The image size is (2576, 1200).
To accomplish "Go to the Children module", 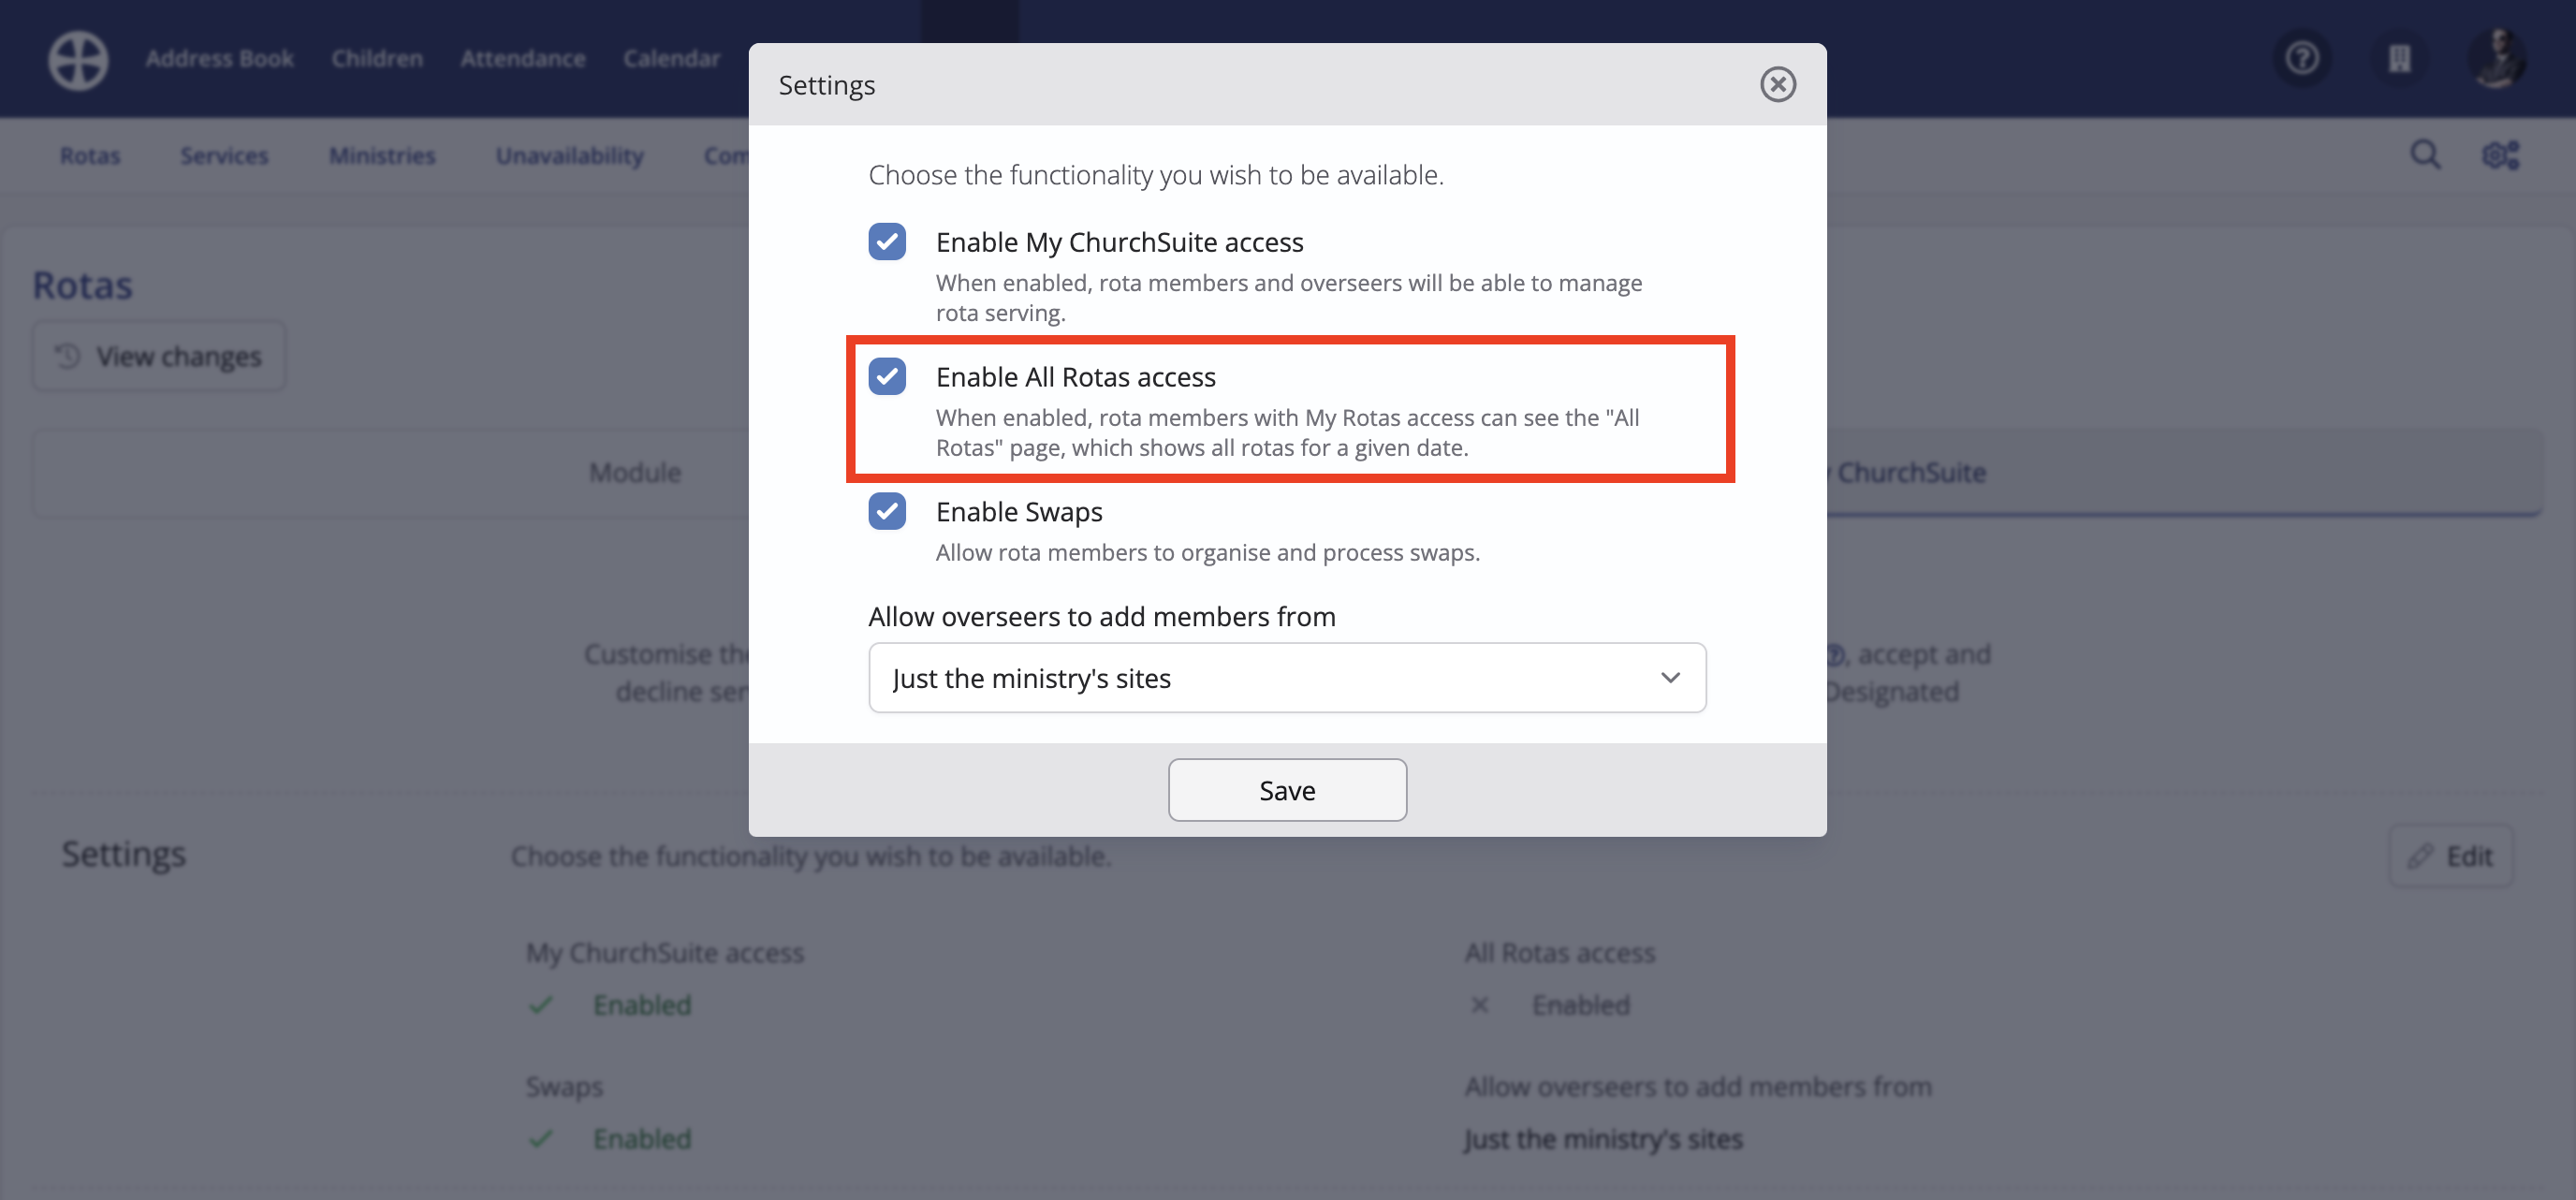I will click(377, 58).
